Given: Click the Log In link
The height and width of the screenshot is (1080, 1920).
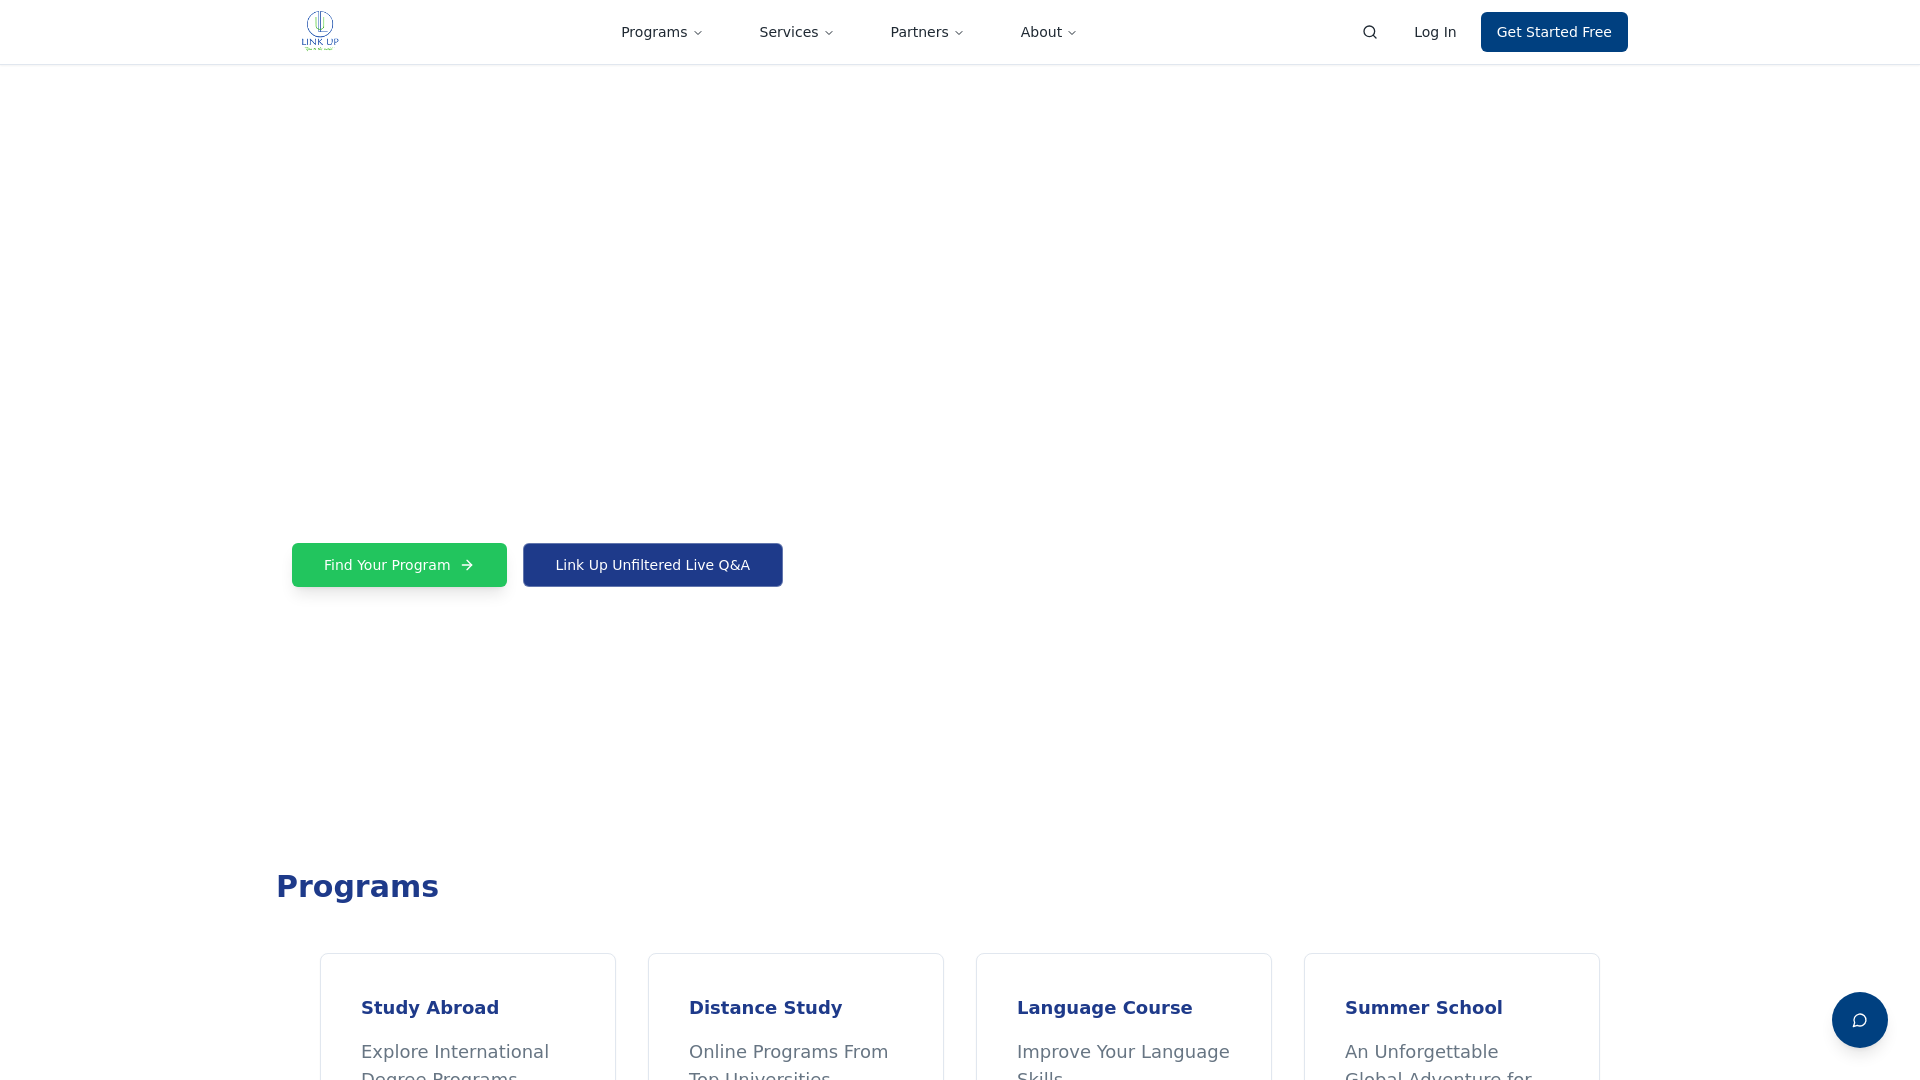Looking at the screenshot, I should pos(1435,32).
